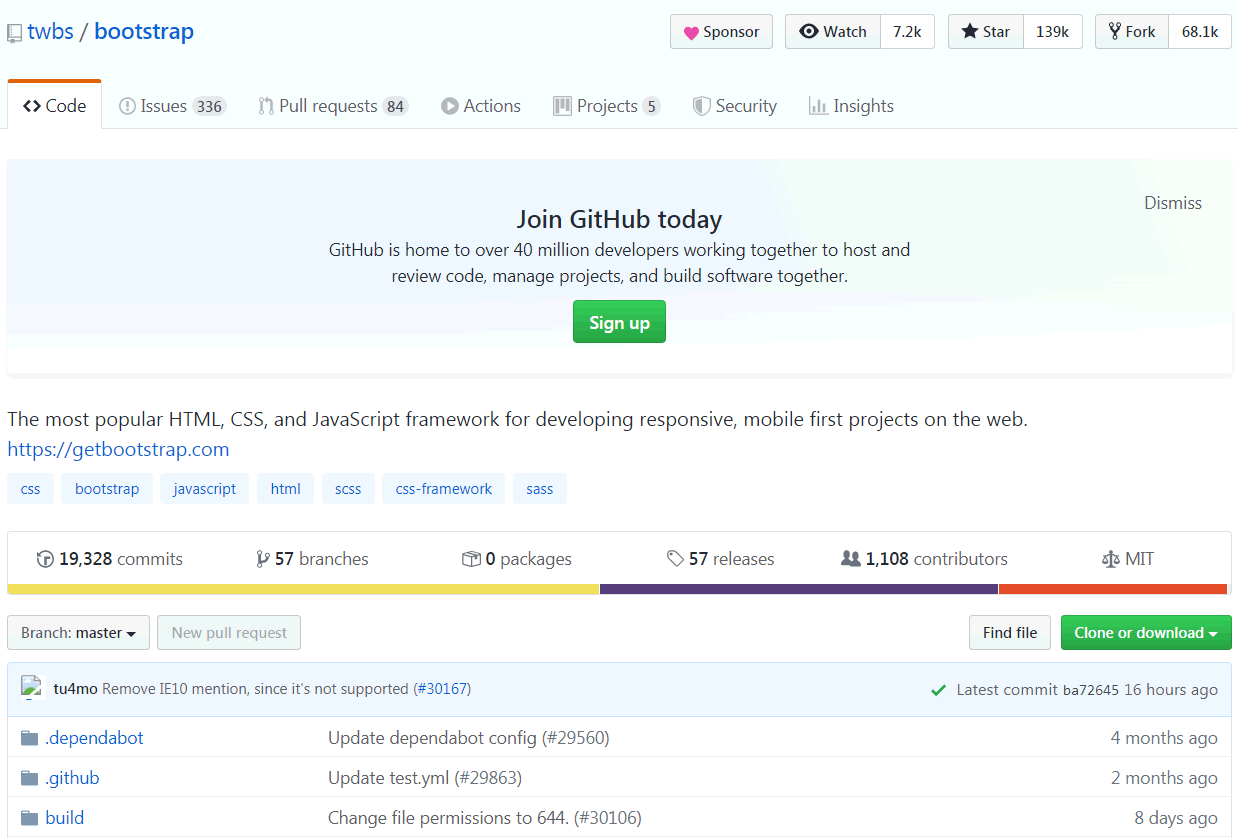Click the Insights bar graph icon
Image resolution: width=1238 pixels, height=838 pixels.
point(818,106)
